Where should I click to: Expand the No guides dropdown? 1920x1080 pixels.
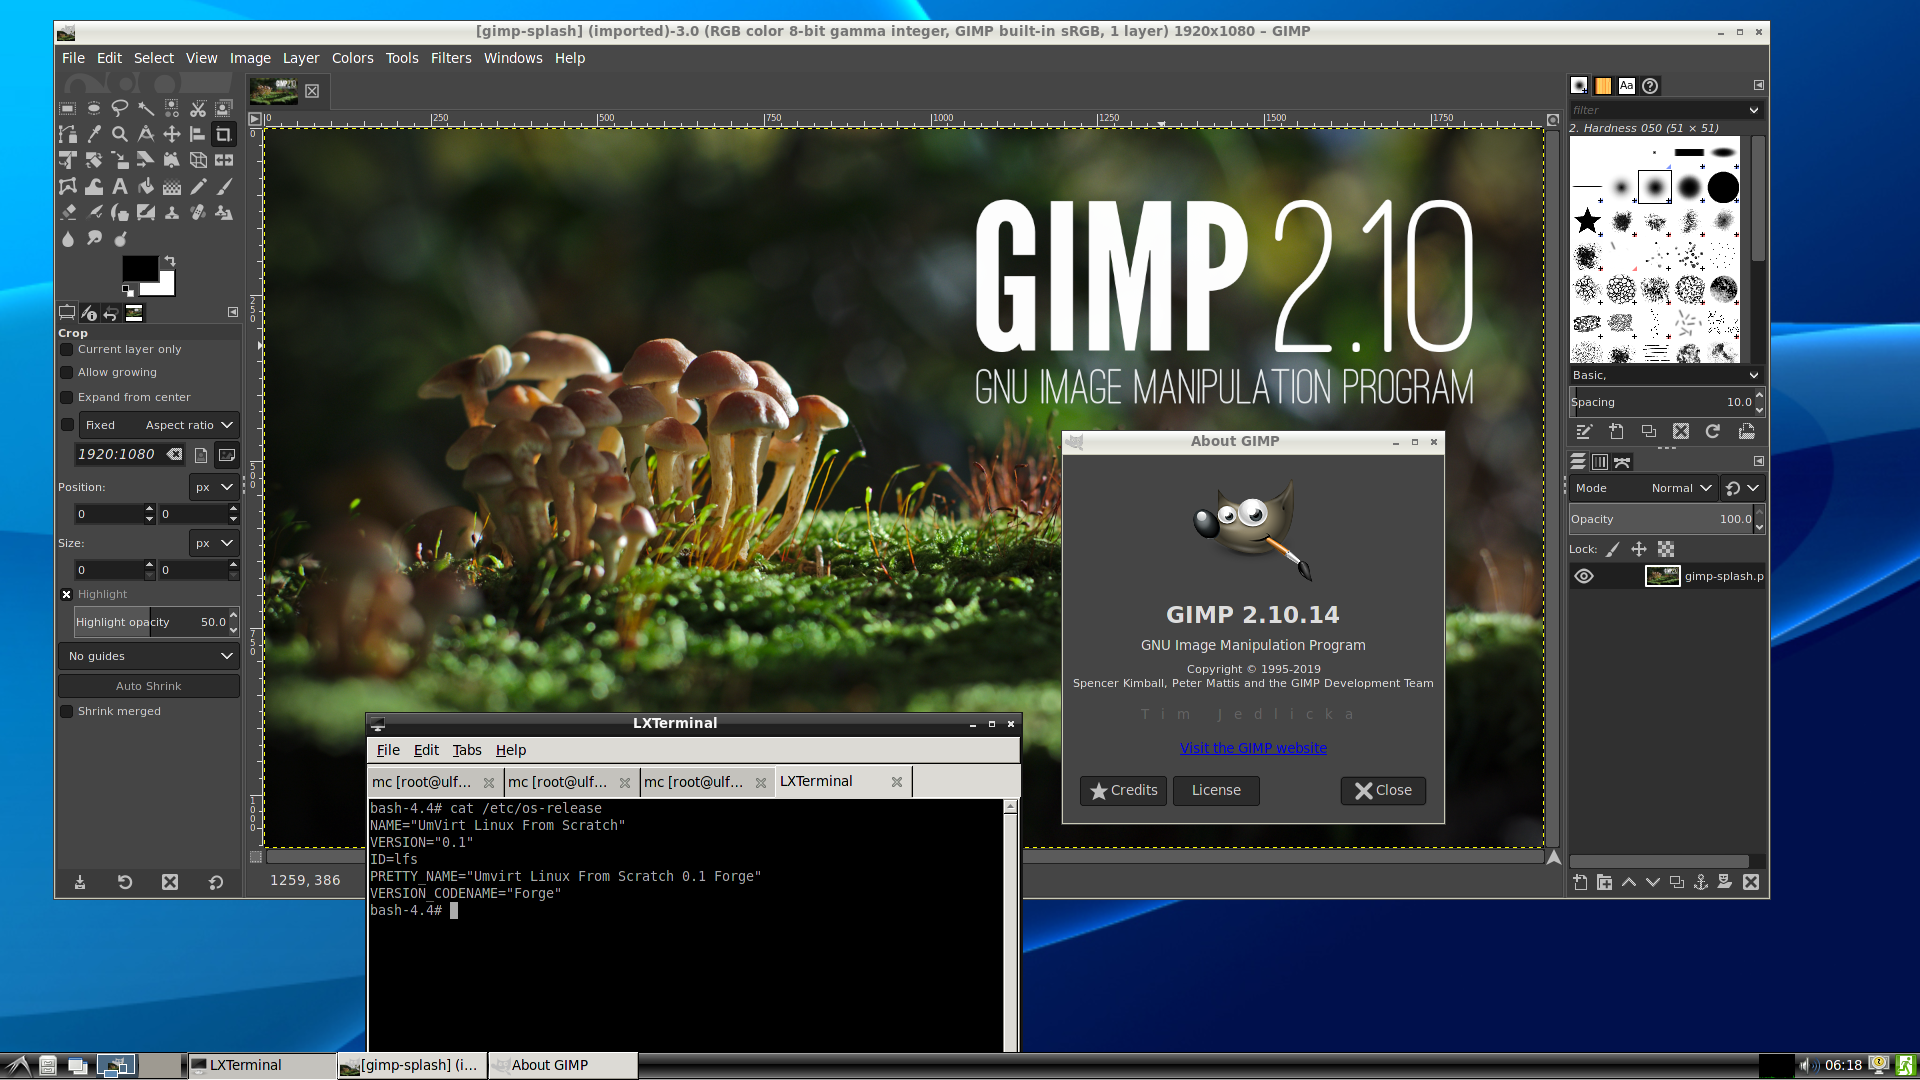pos(148,656)
